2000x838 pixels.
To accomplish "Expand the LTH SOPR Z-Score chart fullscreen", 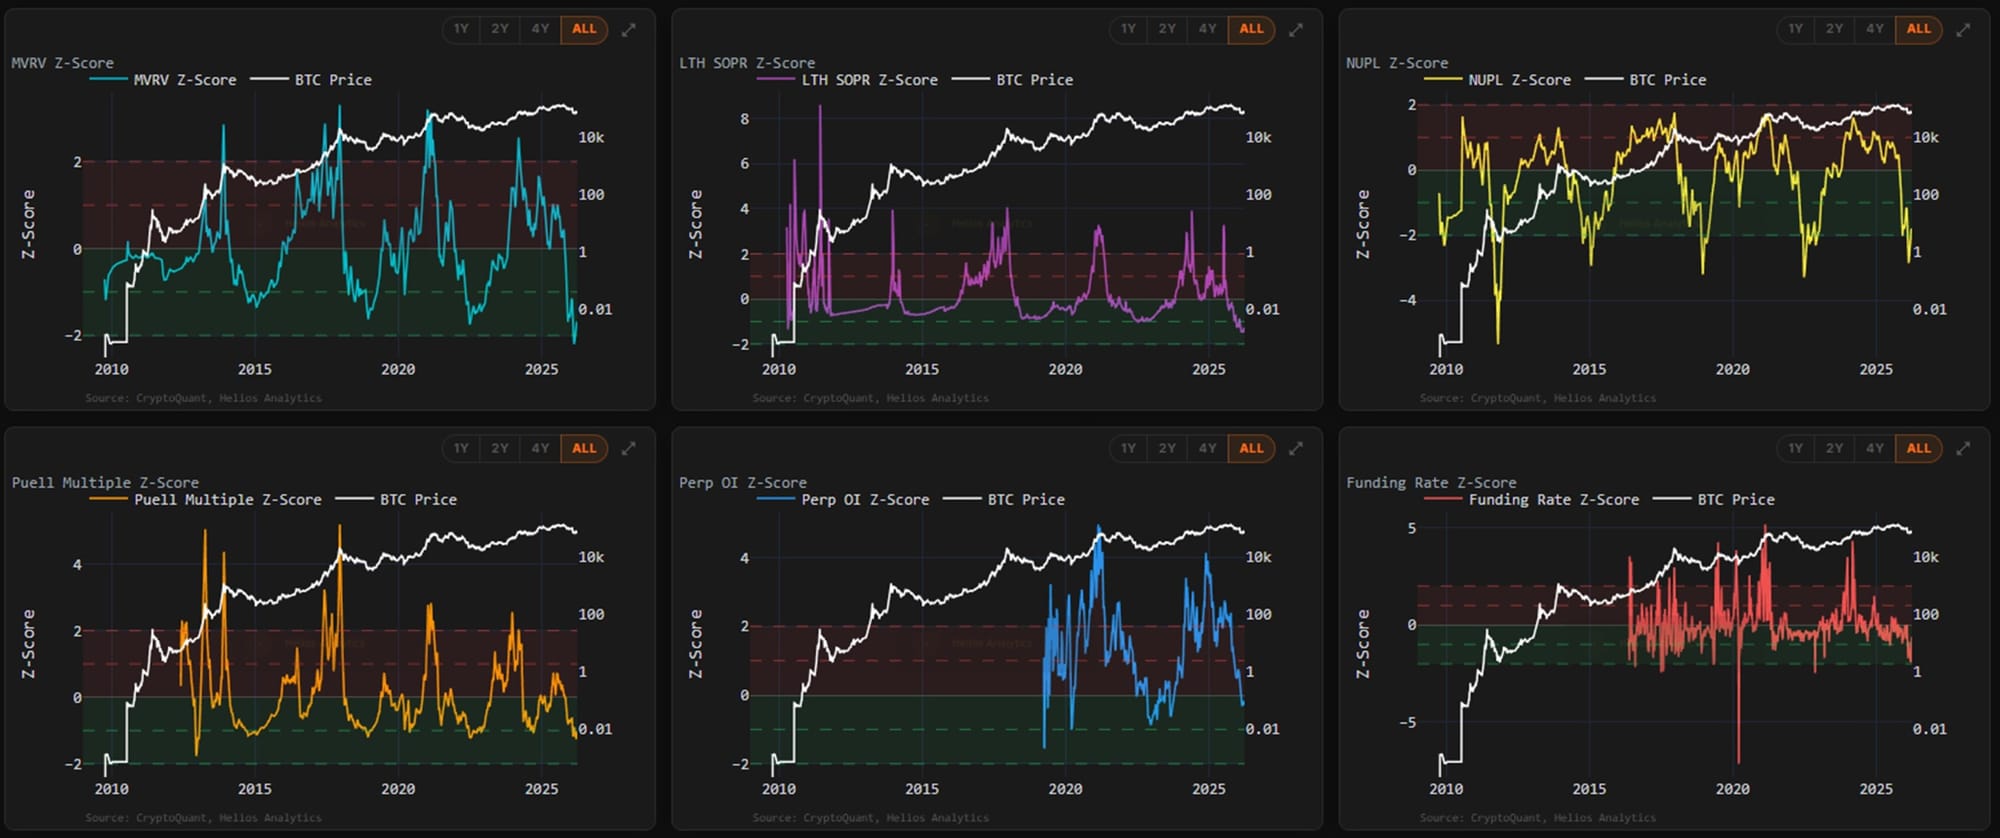I will 1295,30.
